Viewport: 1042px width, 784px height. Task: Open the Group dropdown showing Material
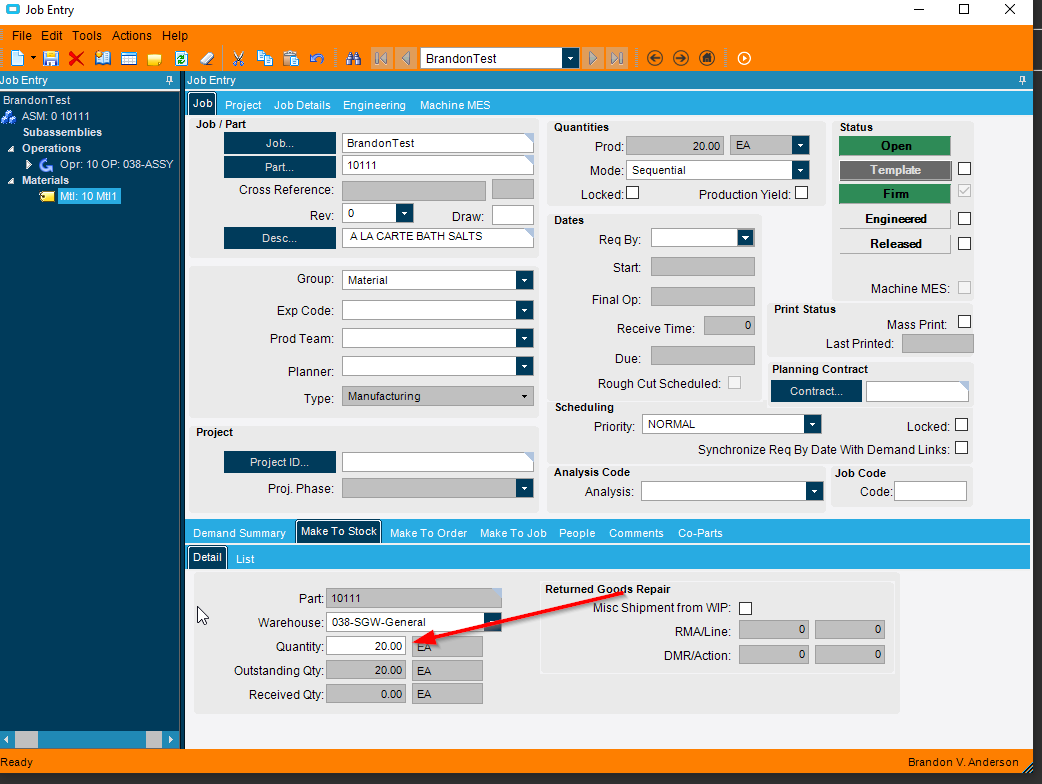click(x=524, y=280)
